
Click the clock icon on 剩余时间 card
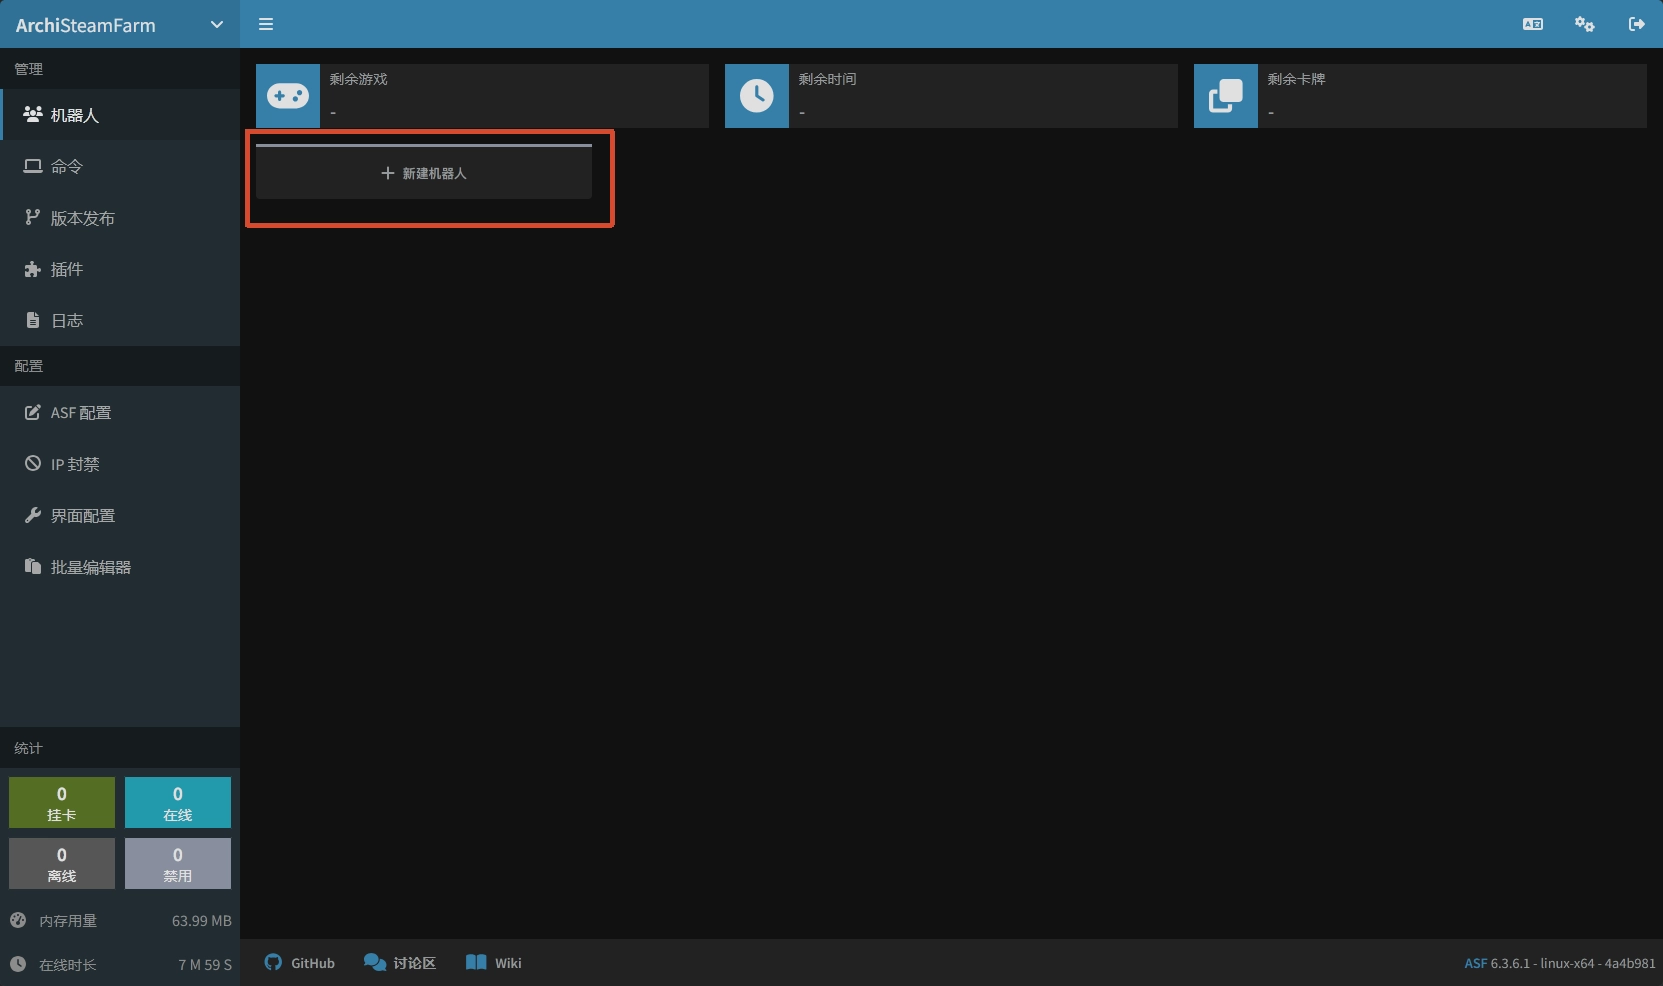click(757, 96)
